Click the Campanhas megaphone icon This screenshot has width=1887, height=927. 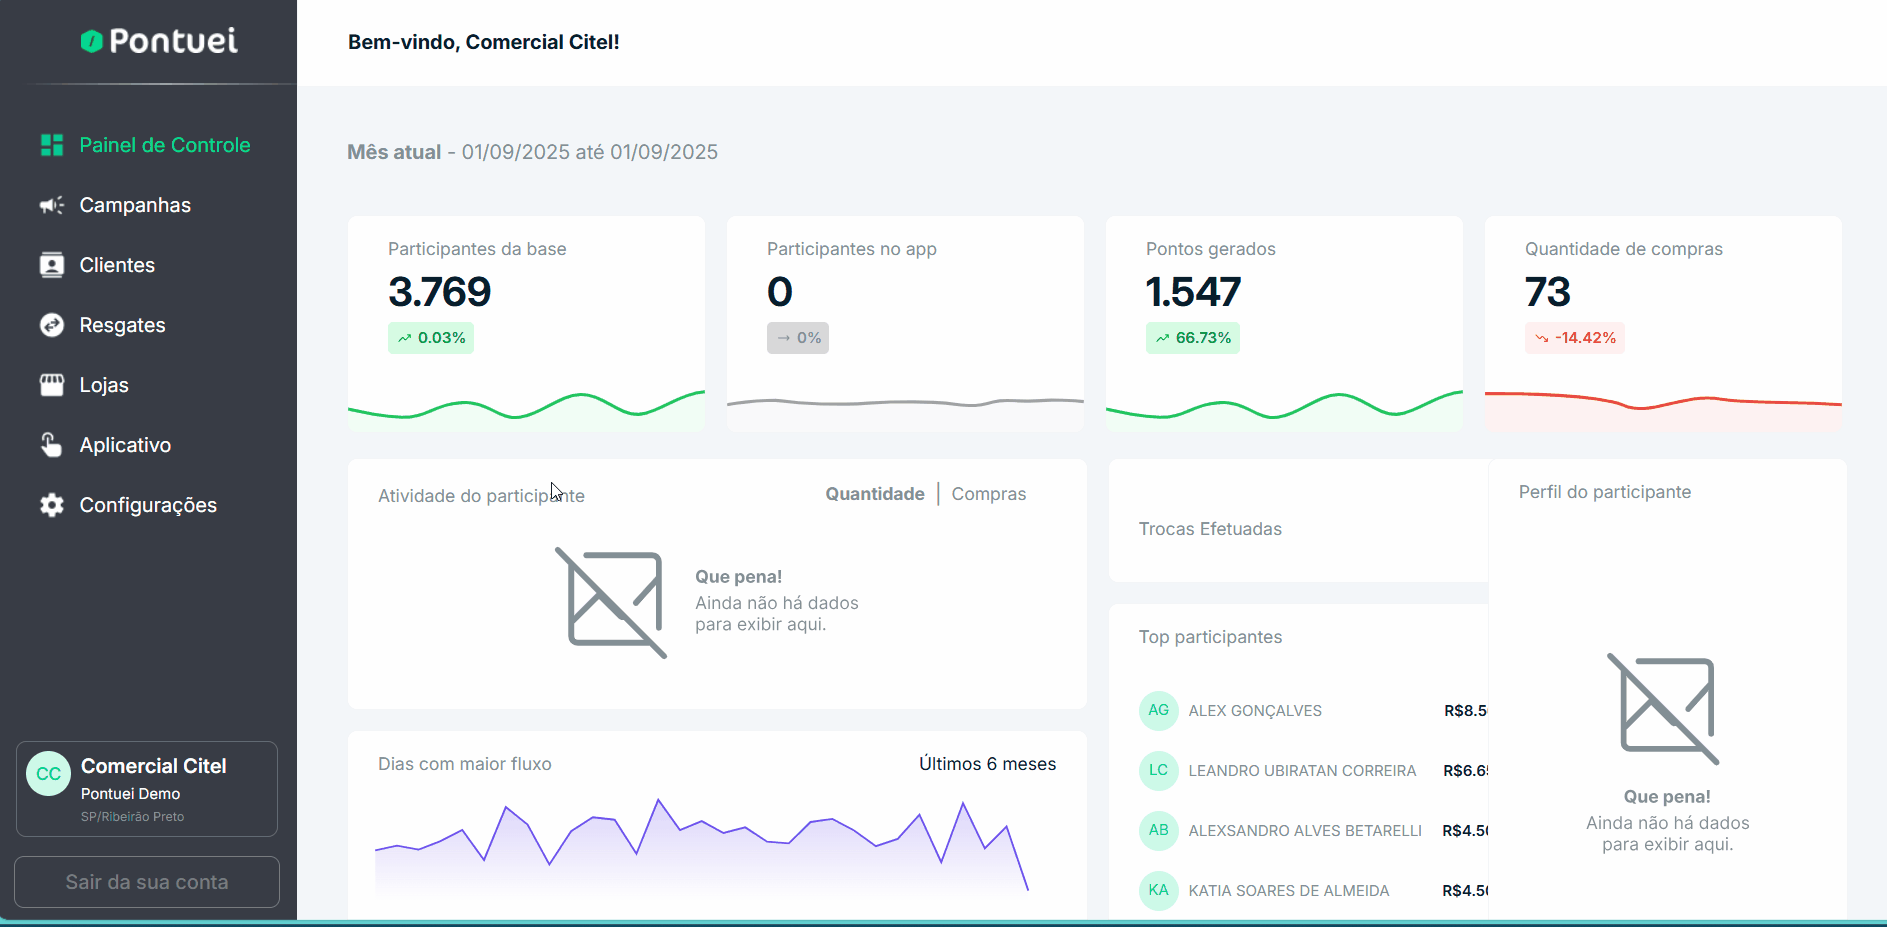[x=52, y=205]
